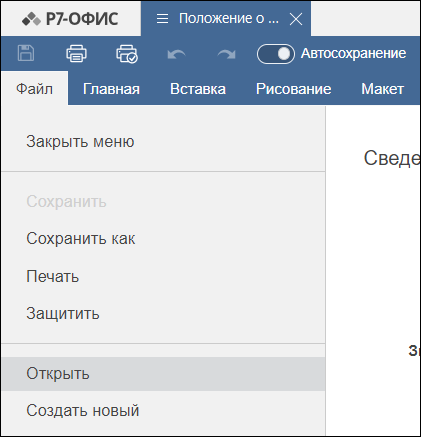
Task: Click the Quick print icon with checkmark
Action: (127, 54)
